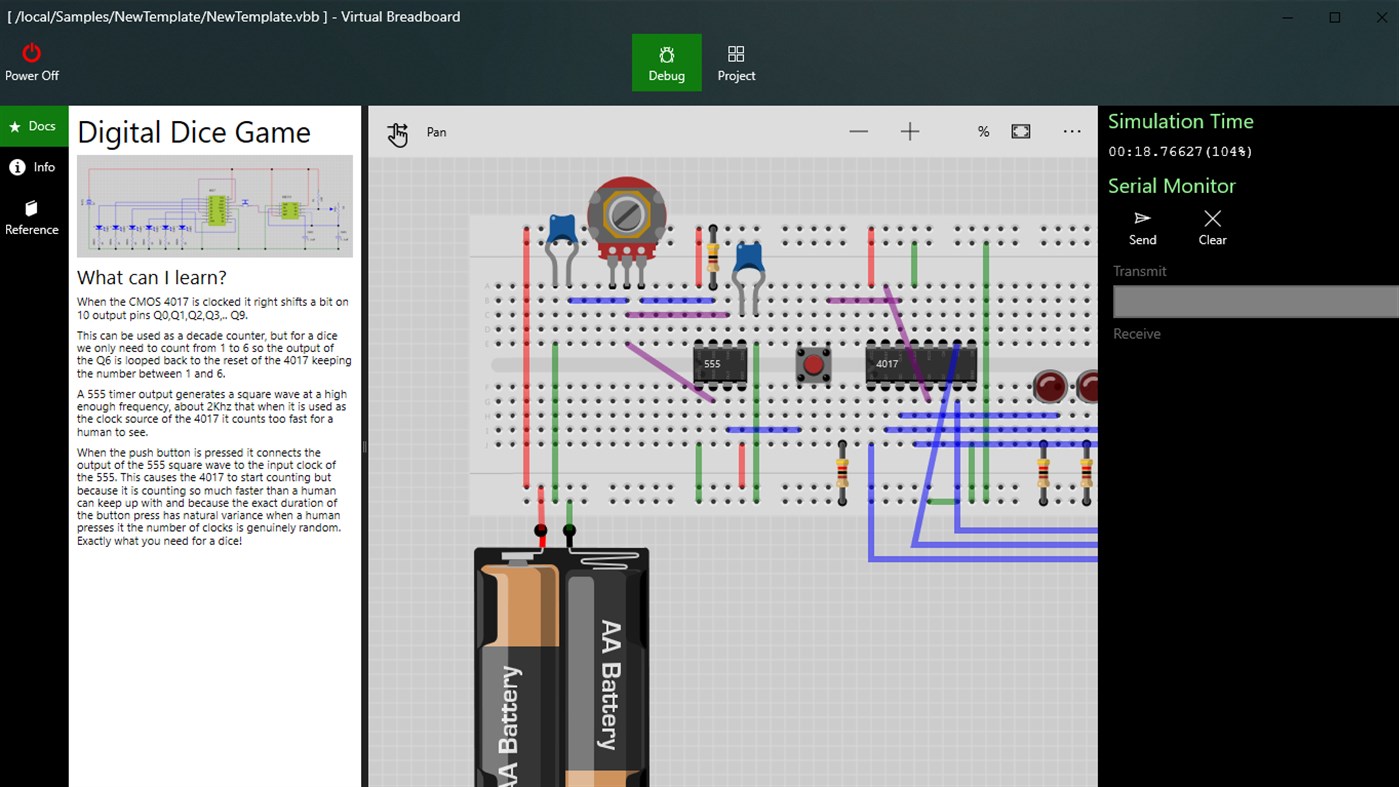Zoom out of the breadboard view
Viewport: 1399px width, 787px height.
tap(858, 130)
